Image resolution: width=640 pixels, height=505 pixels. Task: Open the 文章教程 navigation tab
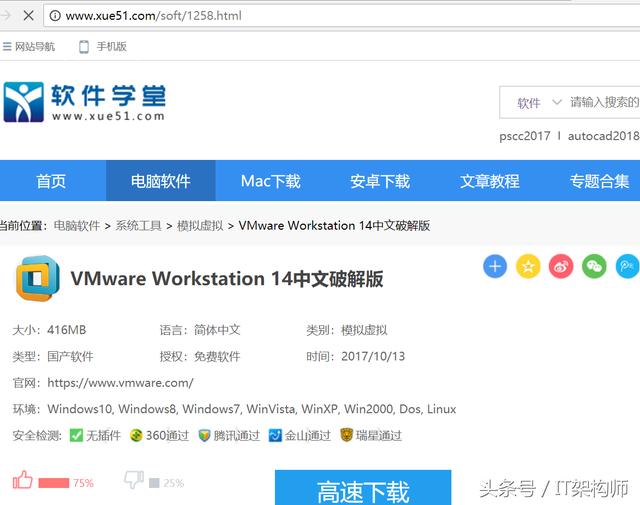tap(490, 181)
